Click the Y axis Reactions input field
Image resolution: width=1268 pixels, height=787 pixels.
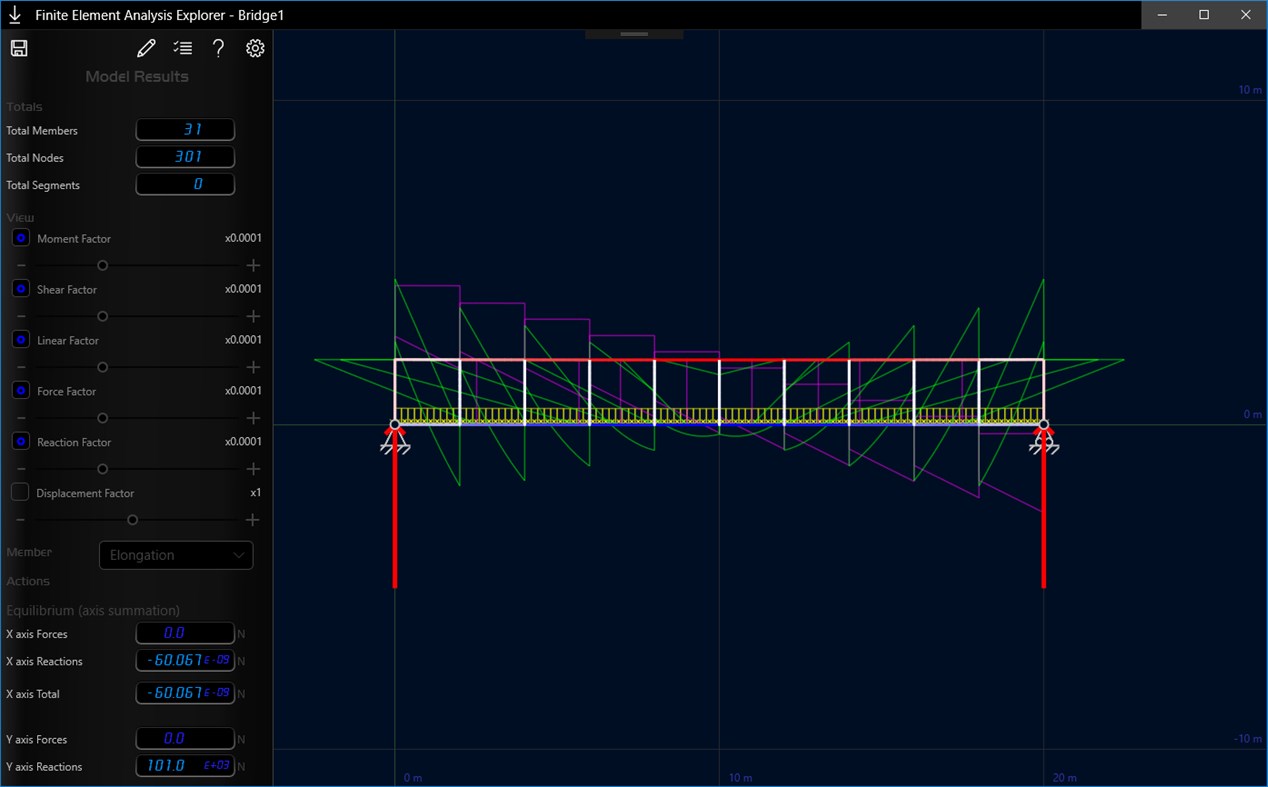pyautogui.click(x=185, y=766)
